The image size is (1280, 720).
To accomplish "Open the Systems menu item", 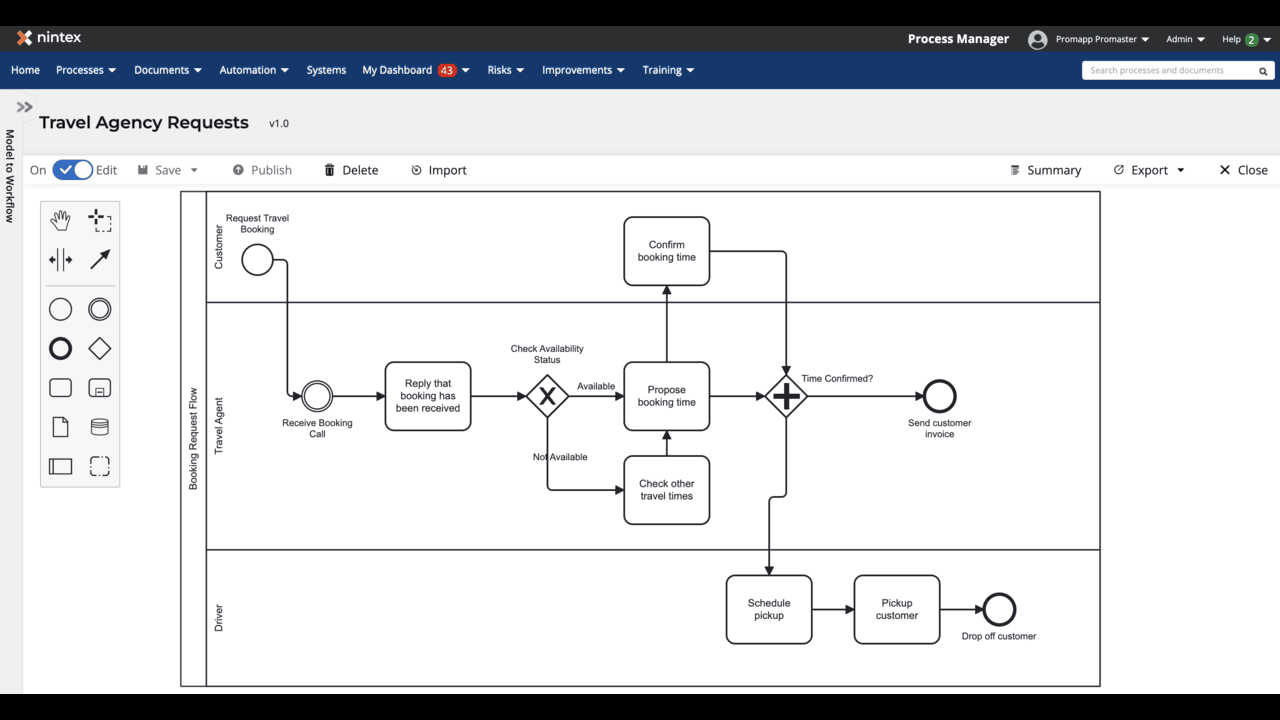I will click(x=326, y=70).
